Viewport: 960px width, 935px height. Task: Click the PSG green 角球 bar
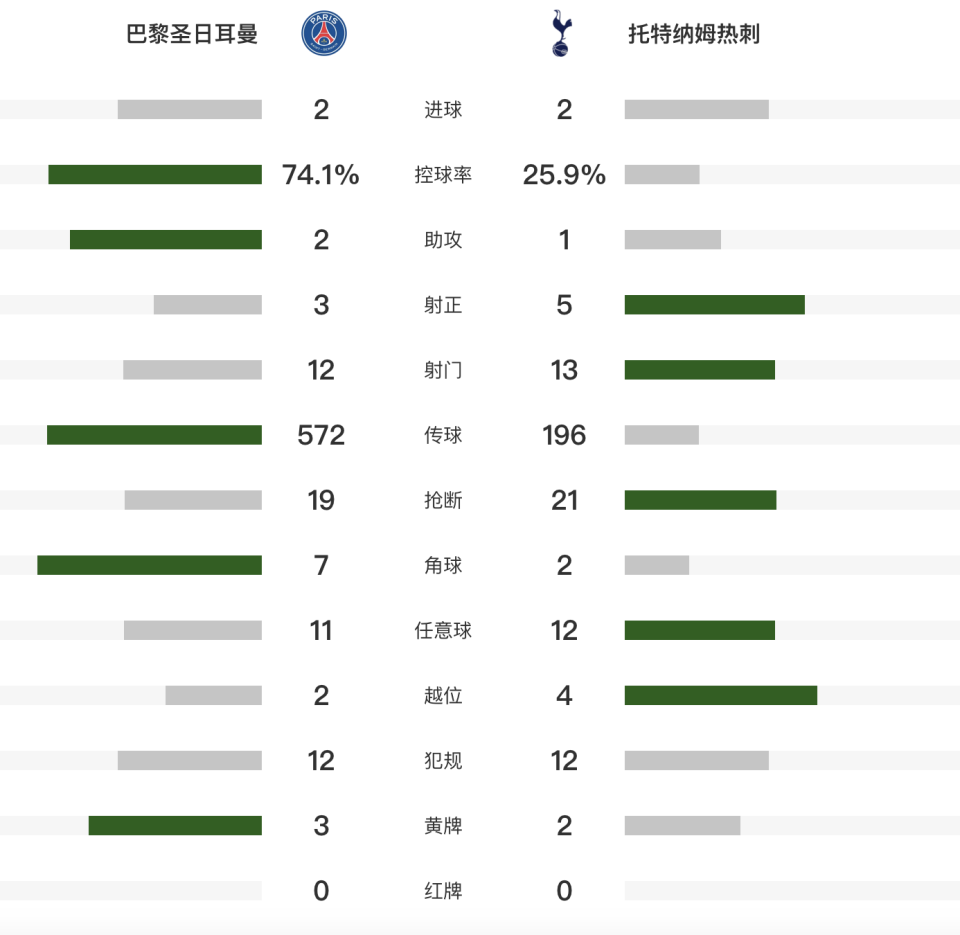coord(149,565)
